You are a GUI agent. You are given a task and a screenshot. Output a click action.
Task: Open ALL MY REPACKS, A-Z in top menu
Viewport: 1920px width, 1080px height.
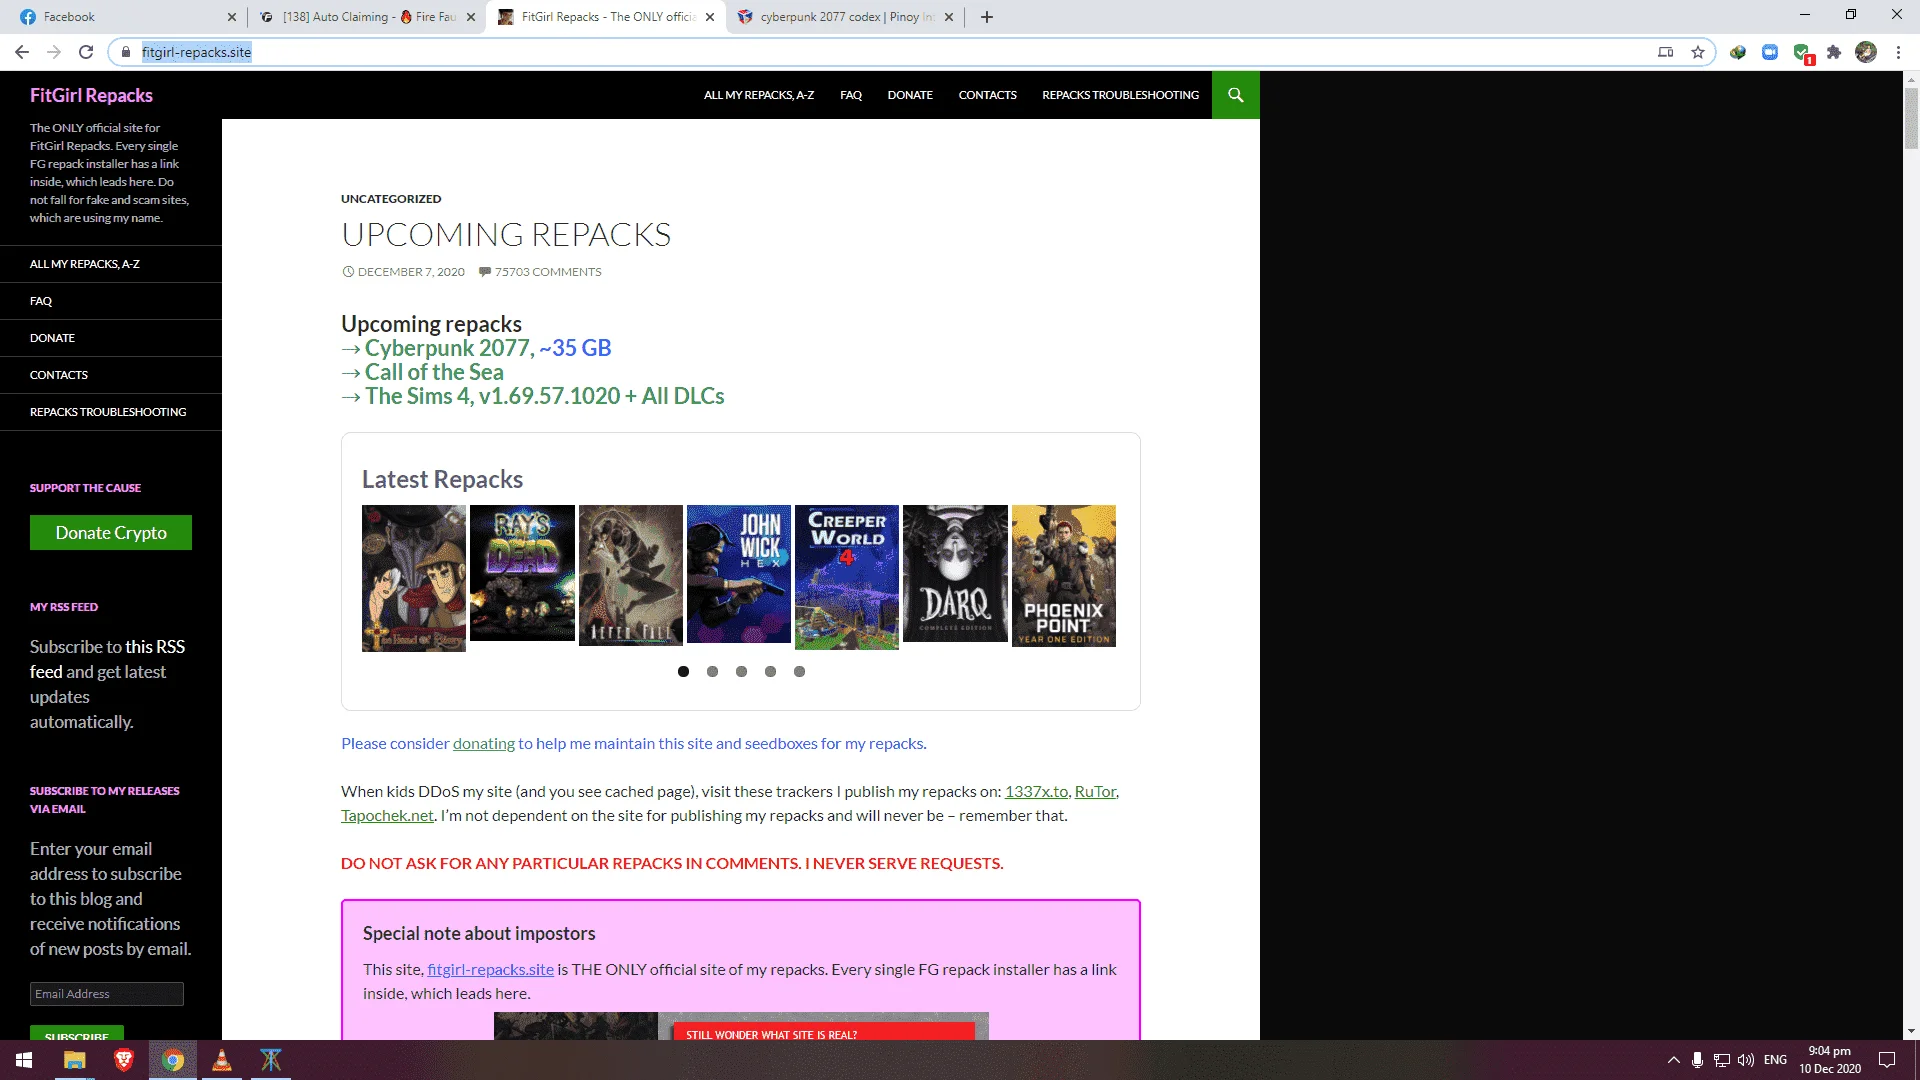tap(759, 95)
